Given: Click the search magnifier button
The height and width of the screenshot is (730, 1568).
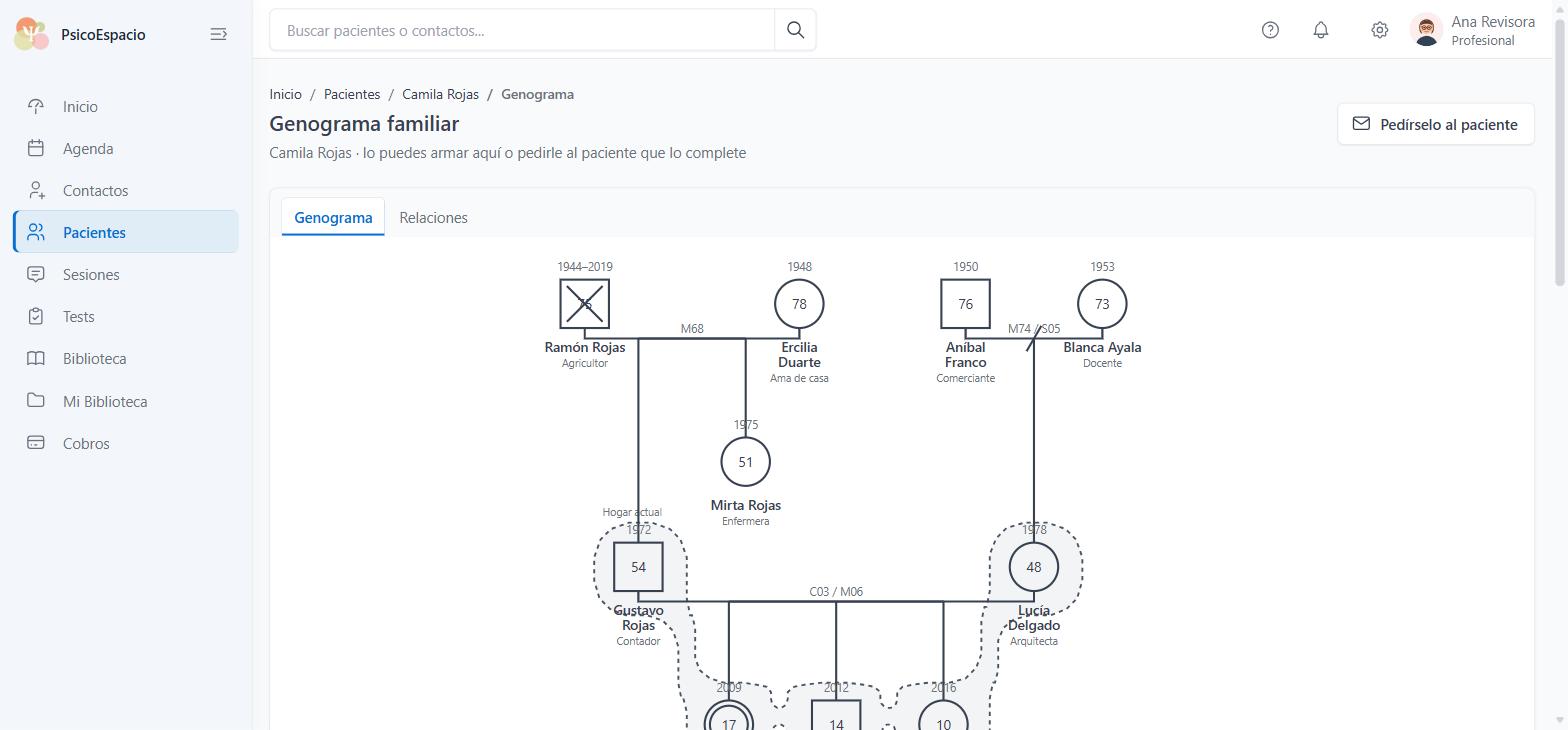Looking at the screenshot, I should tap(795, 30).
